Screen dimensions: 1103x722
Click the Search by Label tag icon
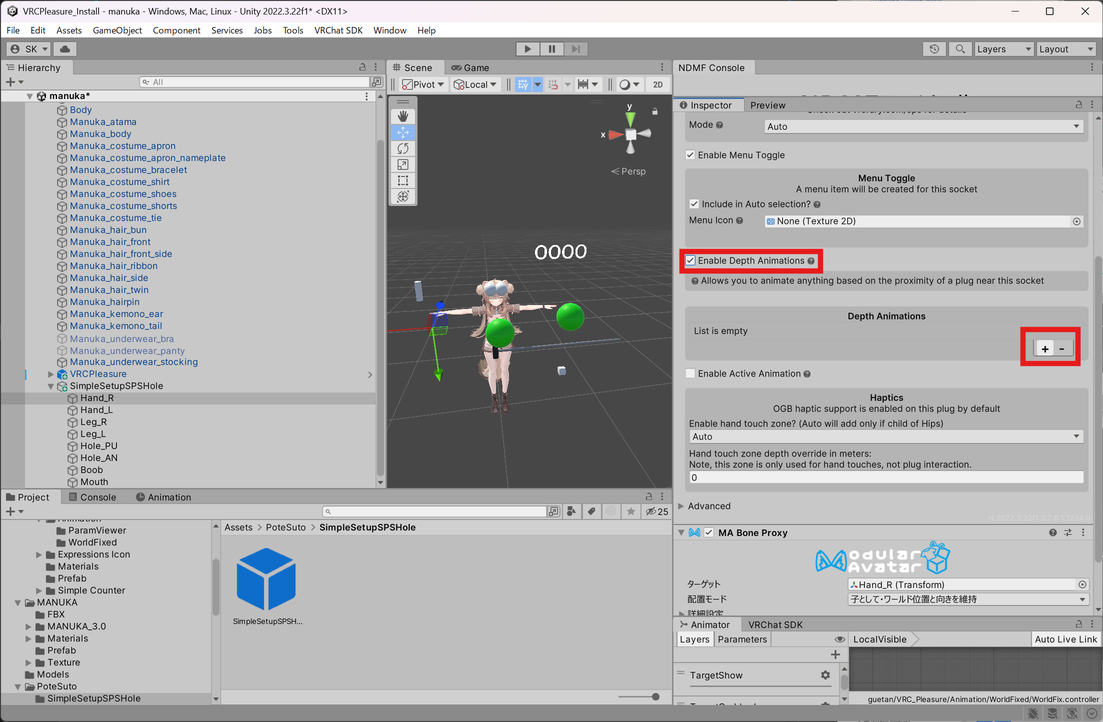point(592,512)
